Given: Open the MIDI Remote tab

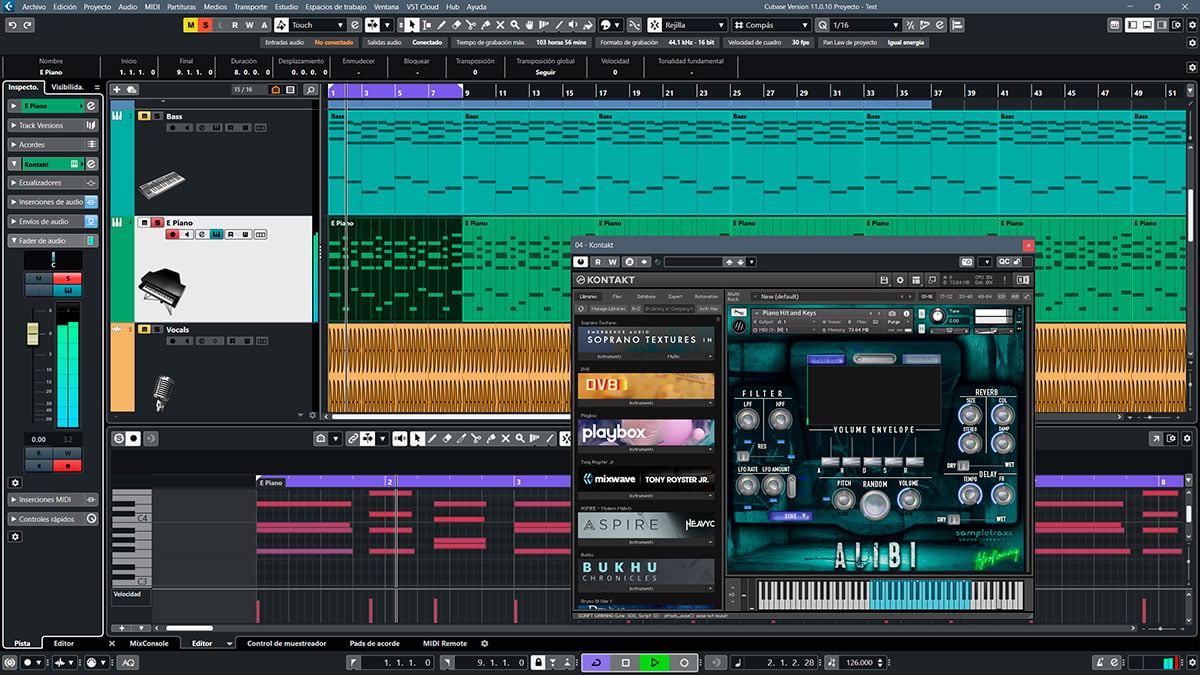Looking at the screenshot, I should coord(445,643).
